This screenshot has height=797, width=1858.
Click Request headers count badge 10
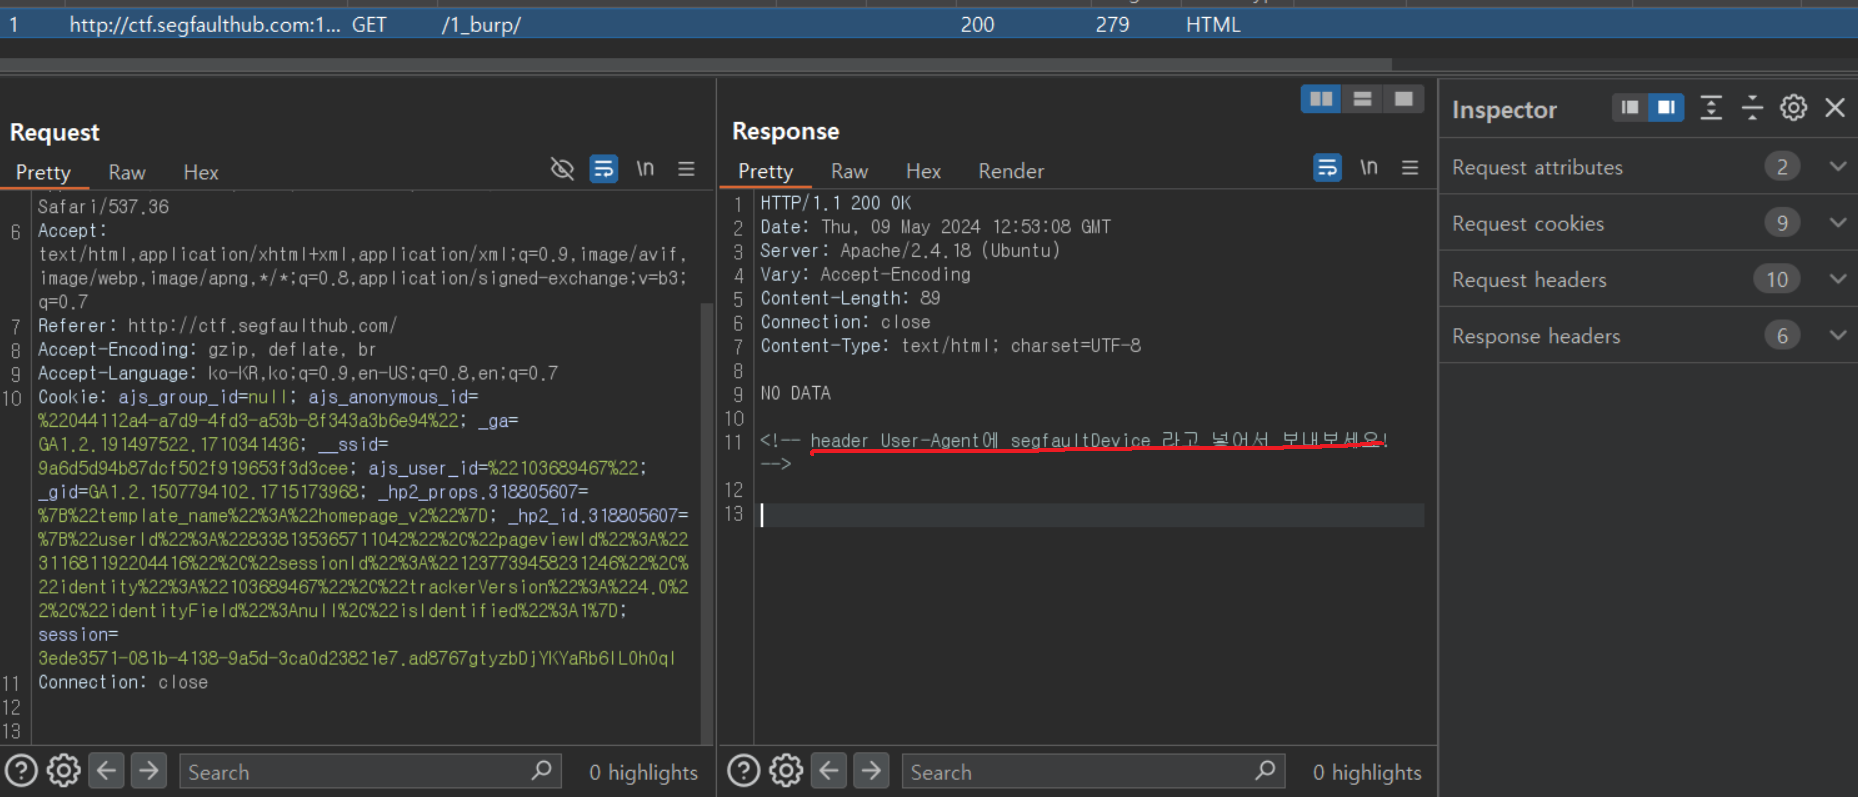point(1777,279)
